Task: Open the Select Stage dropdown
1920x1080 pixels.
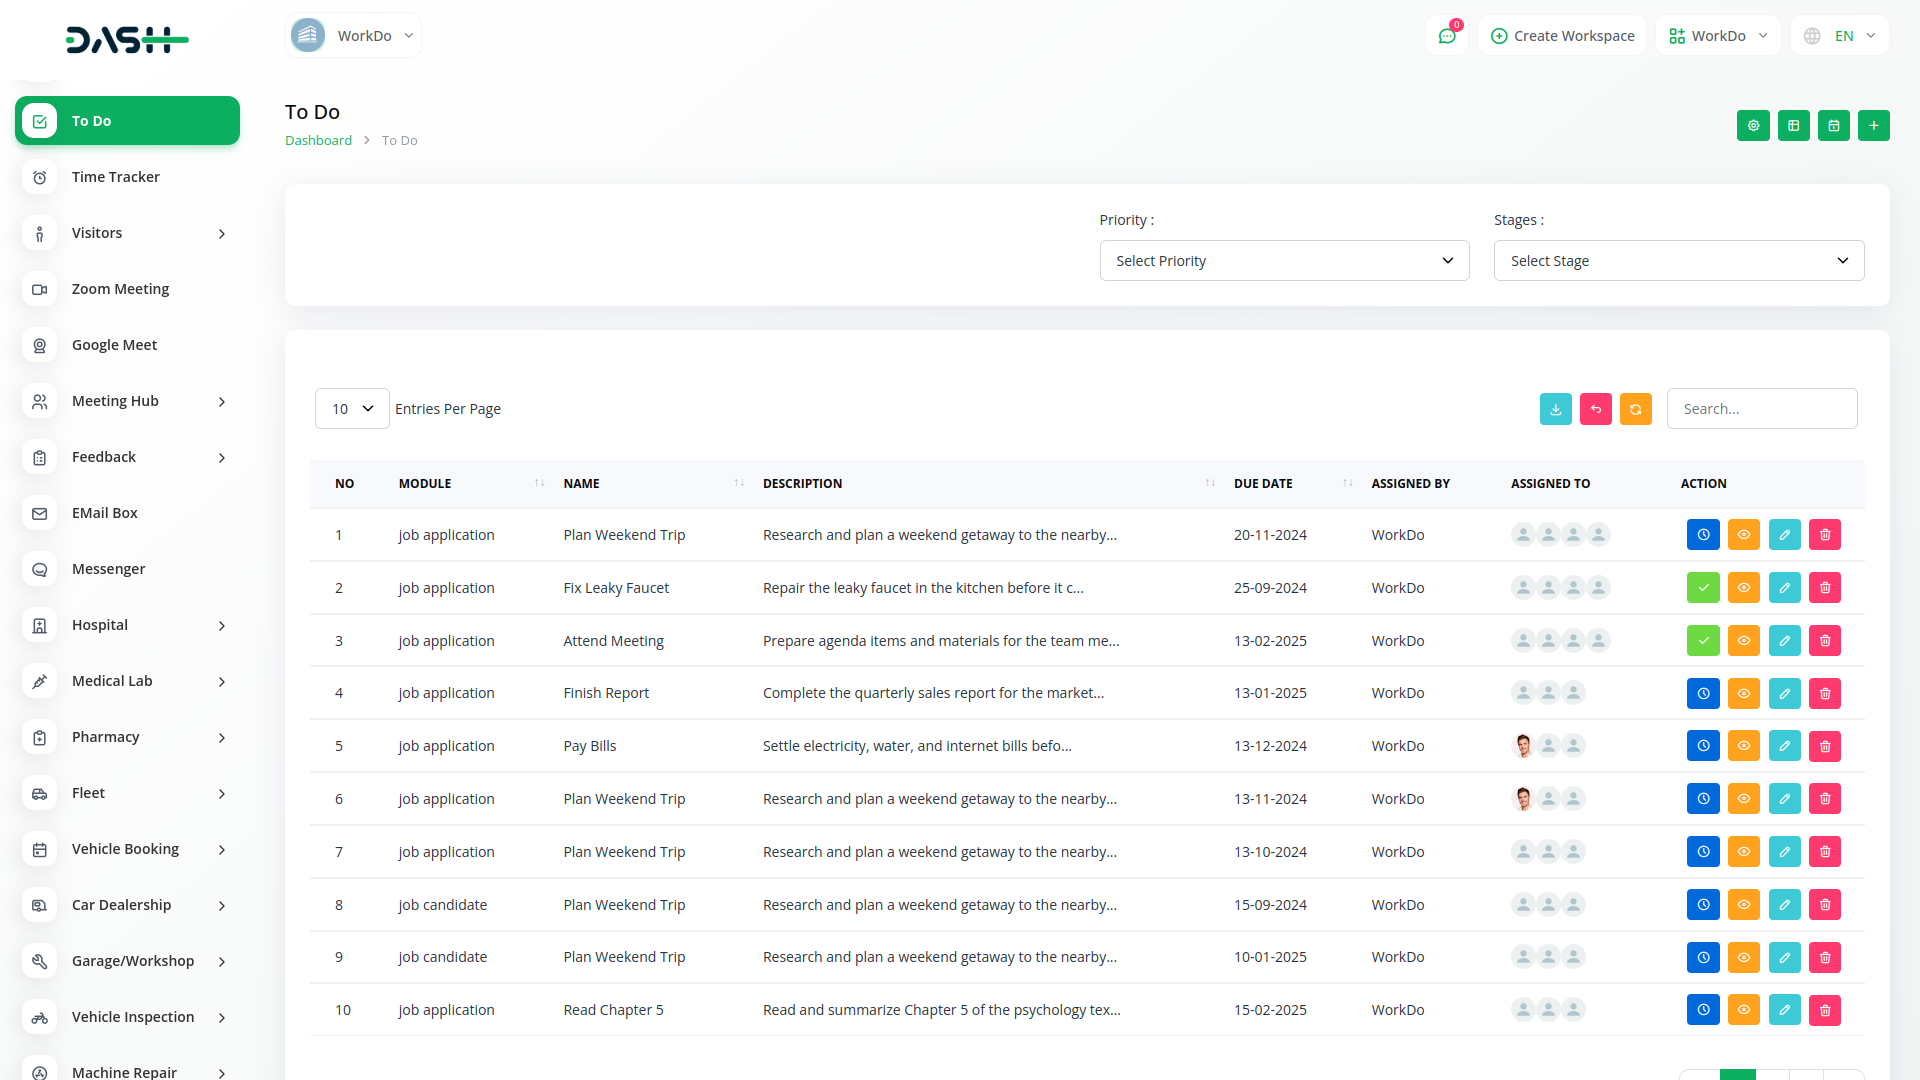Action: [x=1678, y=260]
